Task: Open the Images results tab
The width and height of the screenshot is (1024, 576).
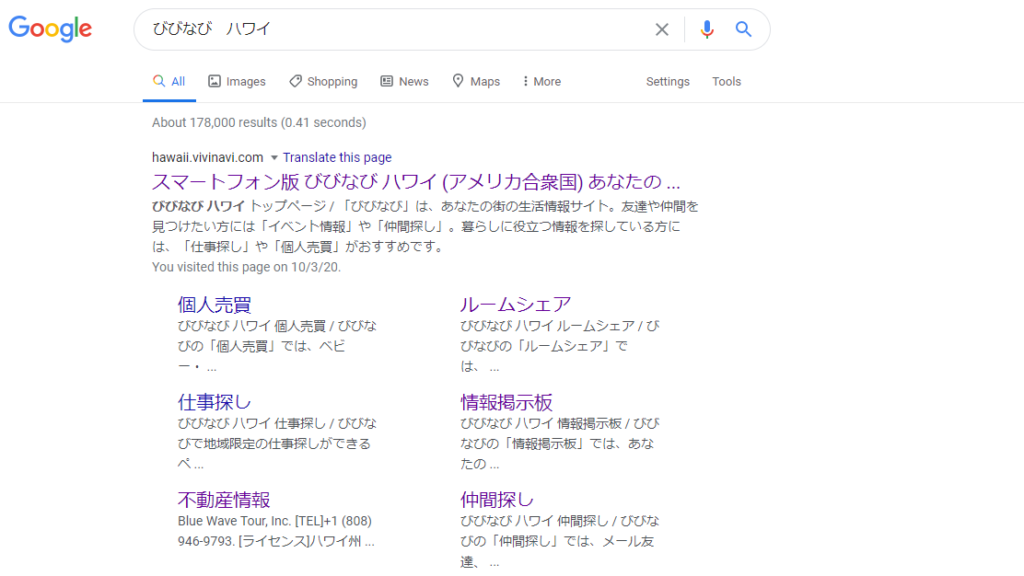Action: (237, 82)
